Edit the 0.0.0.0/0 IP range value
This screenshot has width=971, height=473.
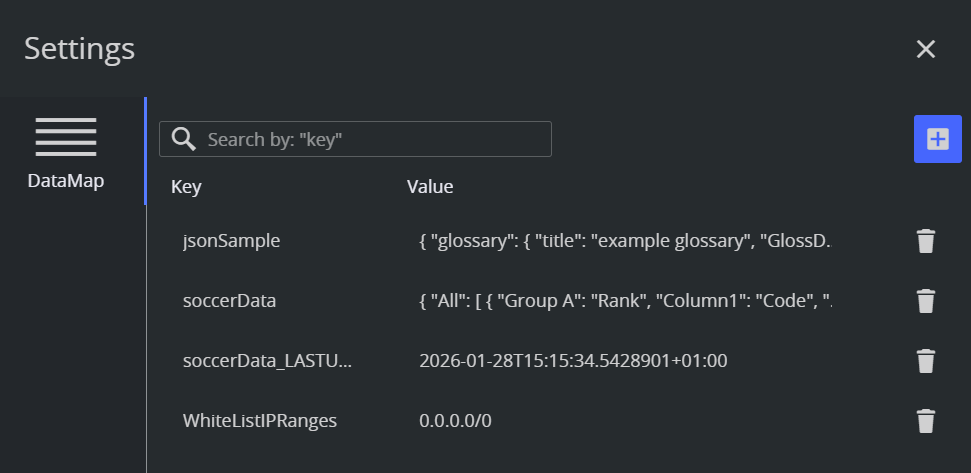tap(455, 421)
